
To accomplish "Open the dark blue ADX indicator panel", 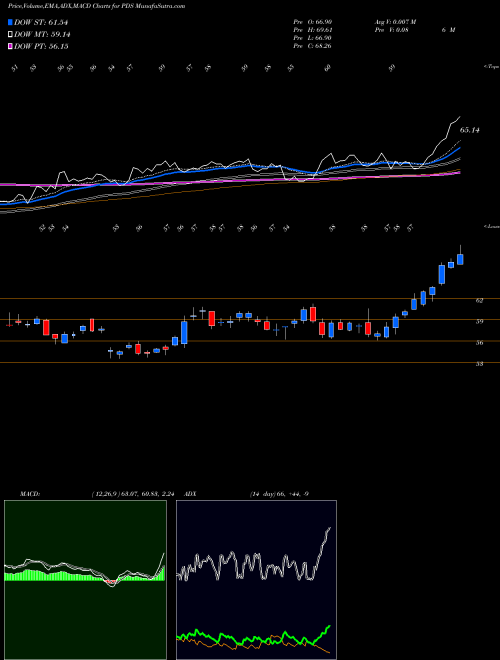I will tap(256, 580).
